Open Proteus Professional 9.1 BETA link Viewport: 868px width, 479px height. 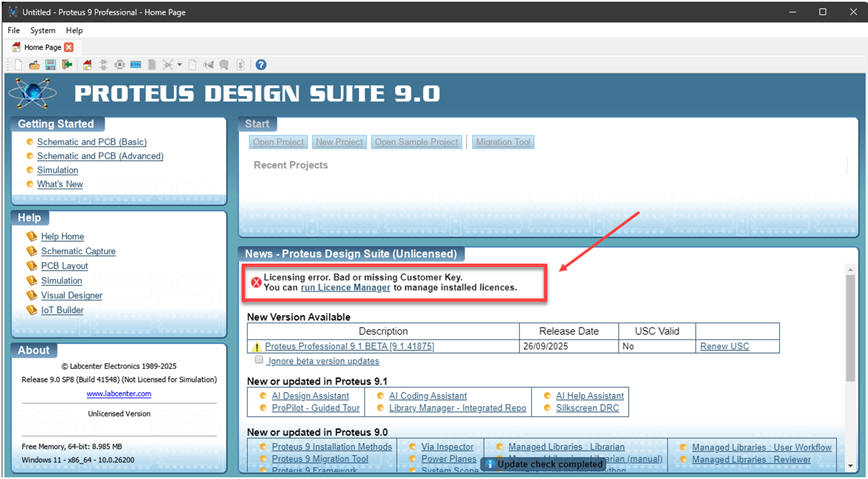tap(349, 346)
